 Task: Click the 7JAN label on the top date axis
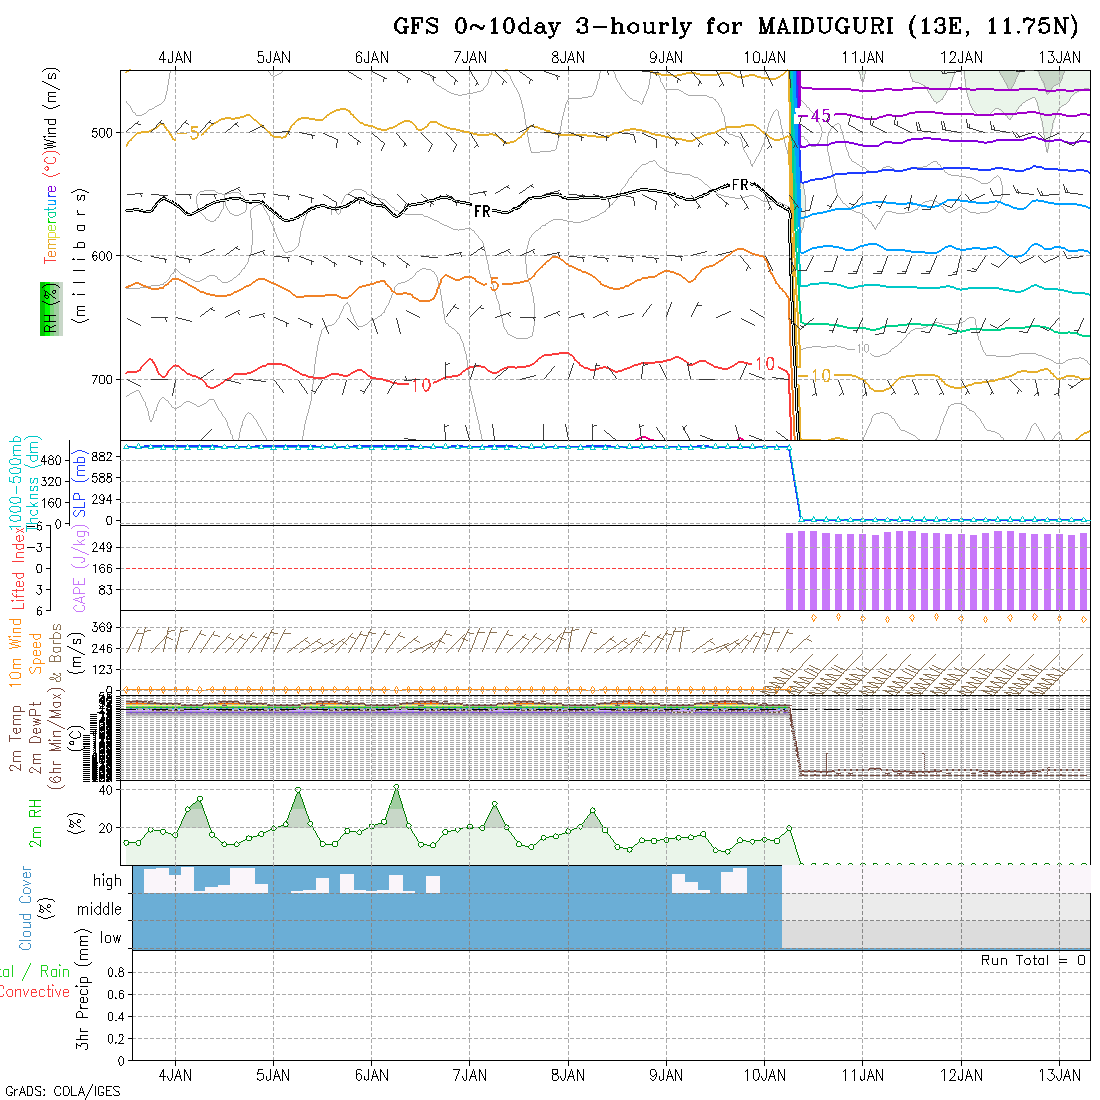[x=470, y=58]
